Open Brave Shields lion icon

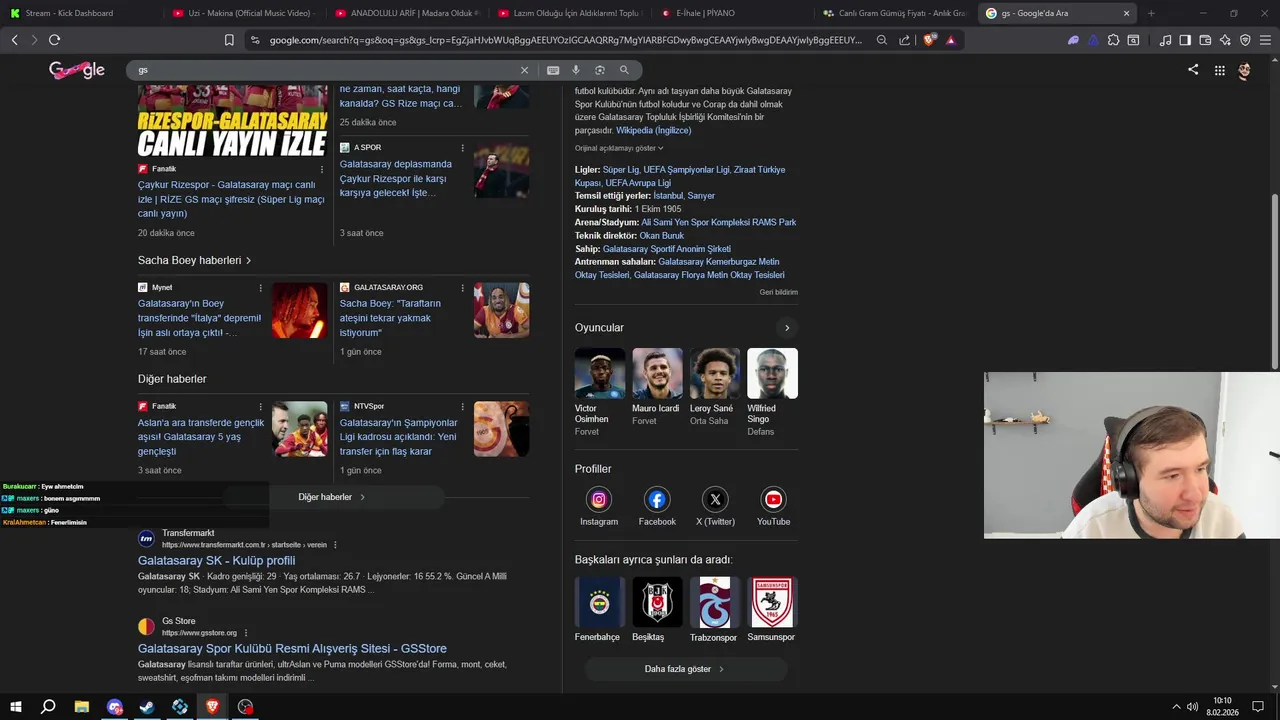[x=929, y=40]
